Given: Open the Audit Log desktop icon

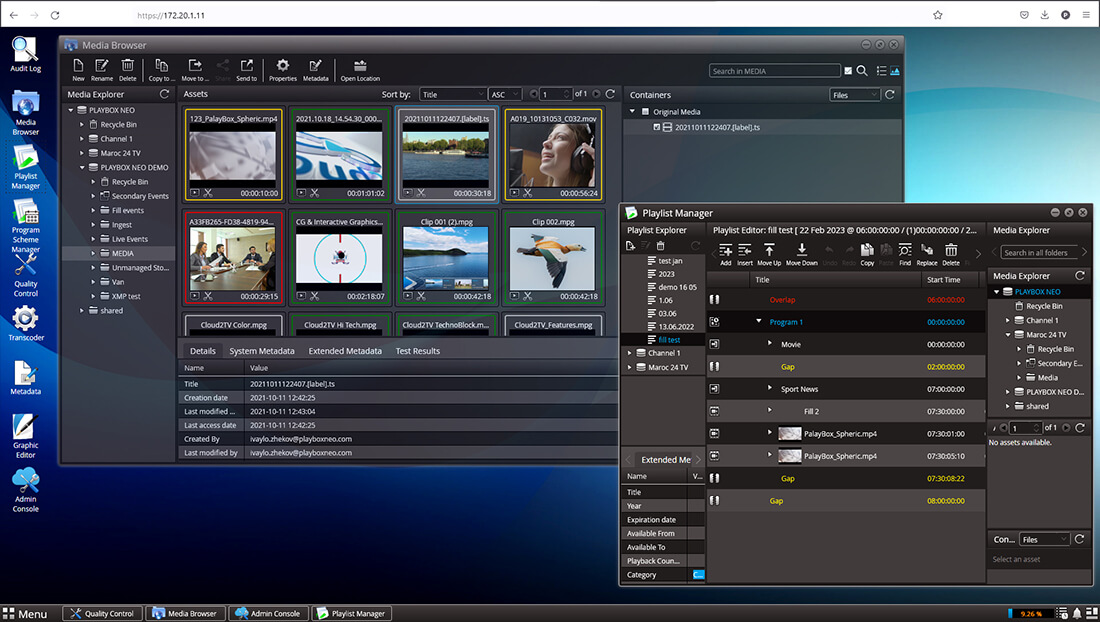Looking at the screenshot, I should tap(25, 55).
